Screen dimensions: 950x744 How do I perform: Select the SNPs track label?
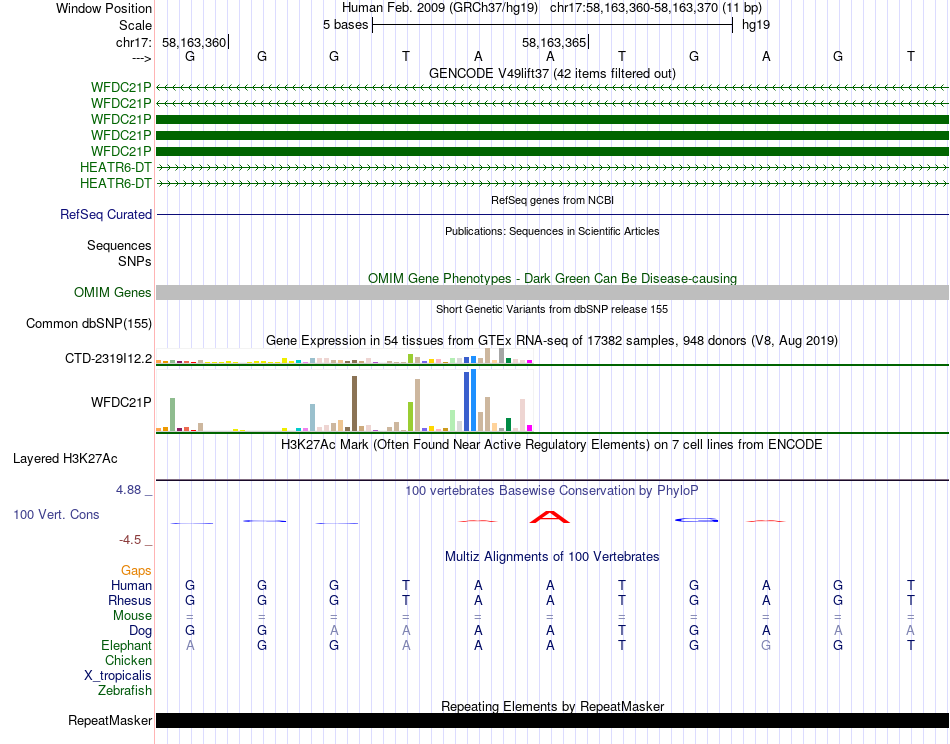(135, 261)
